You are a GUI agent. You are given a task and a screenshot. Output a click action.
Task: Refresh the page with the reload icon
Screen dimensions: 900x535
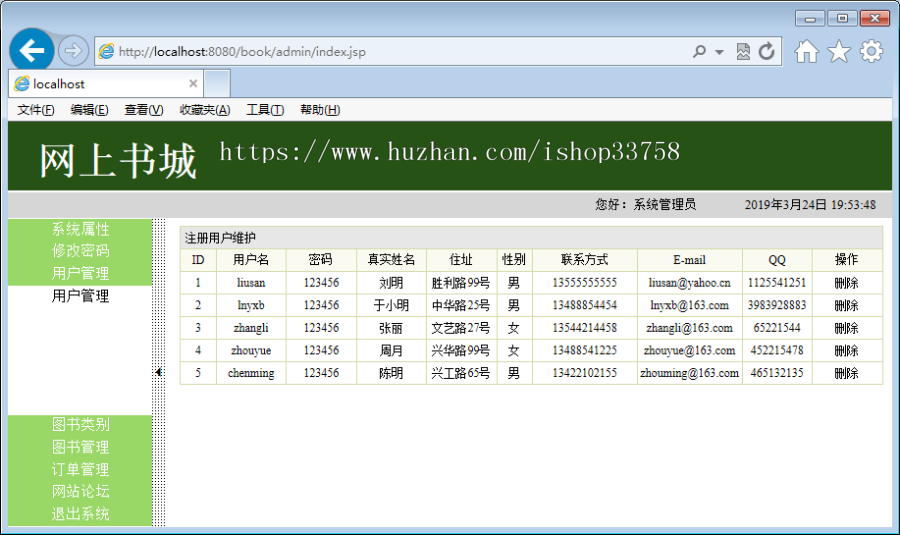(x=767, y=52)
